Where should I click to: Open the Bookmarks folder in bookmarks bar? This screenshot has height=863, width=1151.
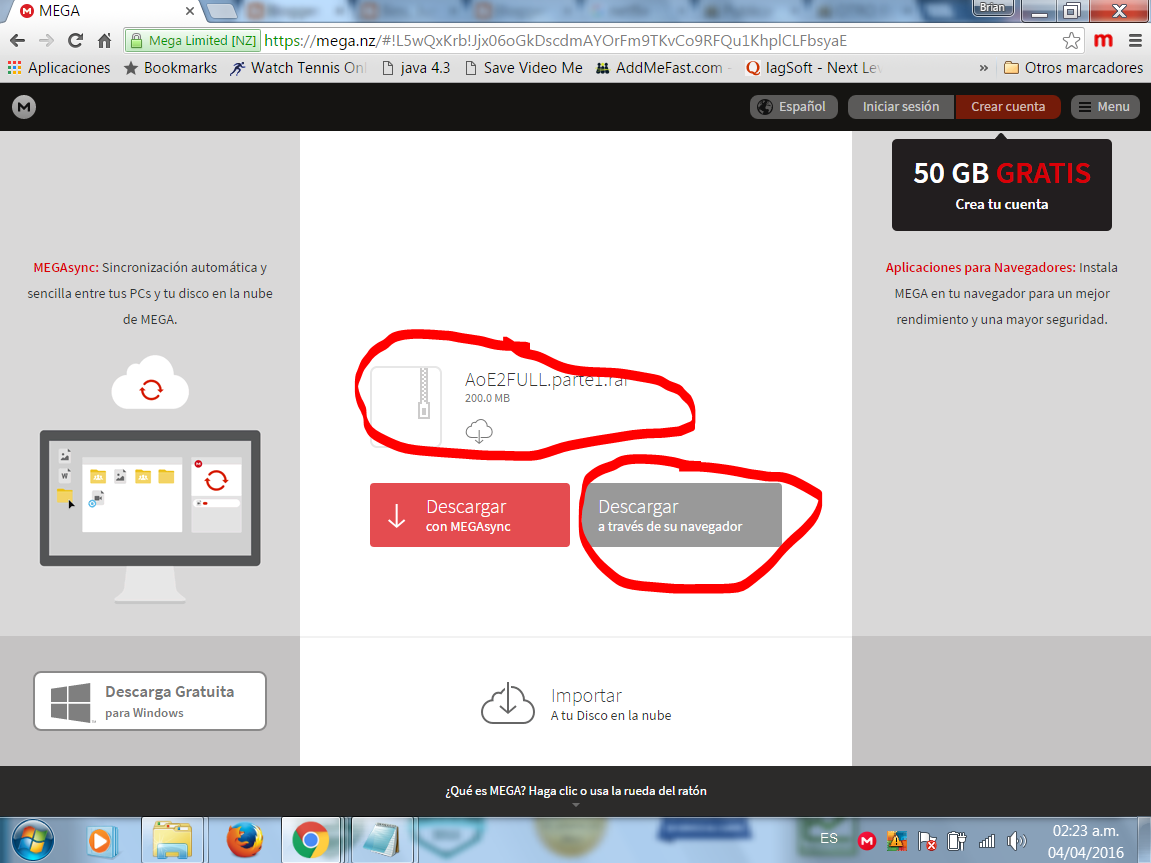click(x=170, y=68)
